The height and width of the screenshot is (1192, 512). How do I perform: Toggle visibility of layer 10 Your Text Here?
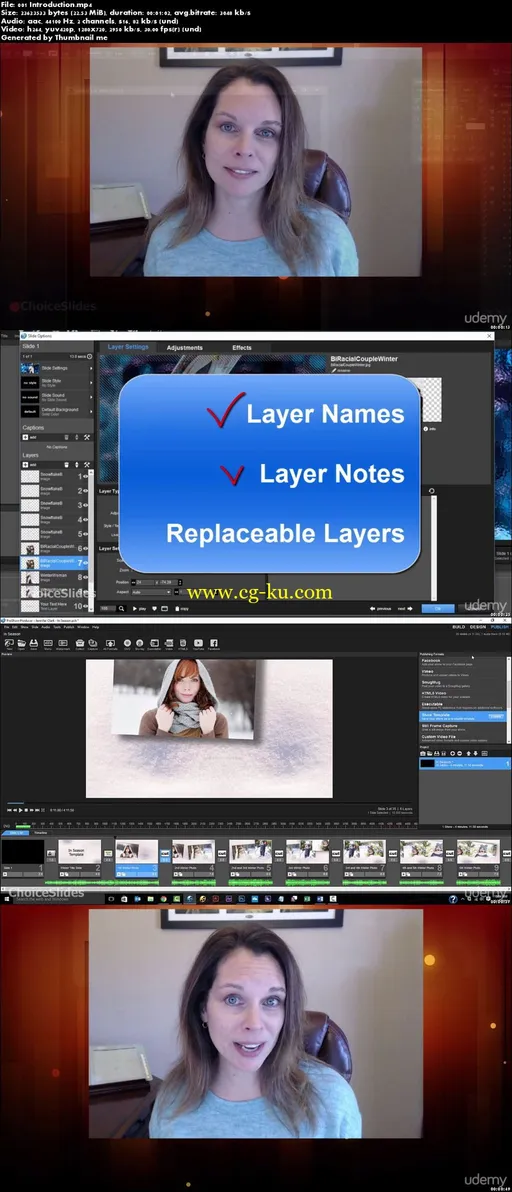click(87, 606)
